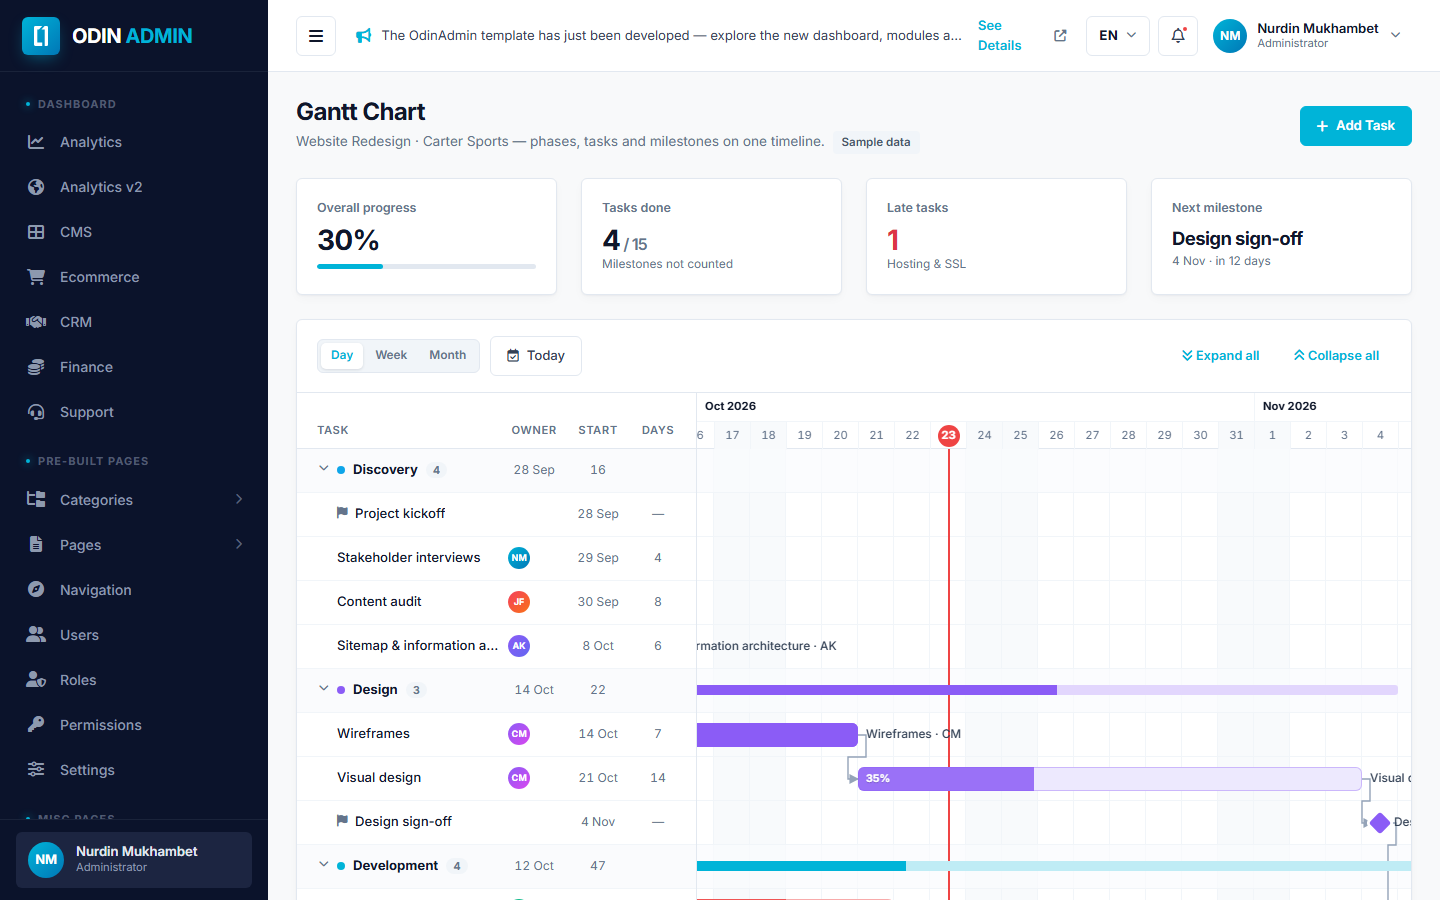Image resolution: width=1440 pixels, height=900 pixels.
Task: Click the Permissions key icon
Action: click(36, 725)
